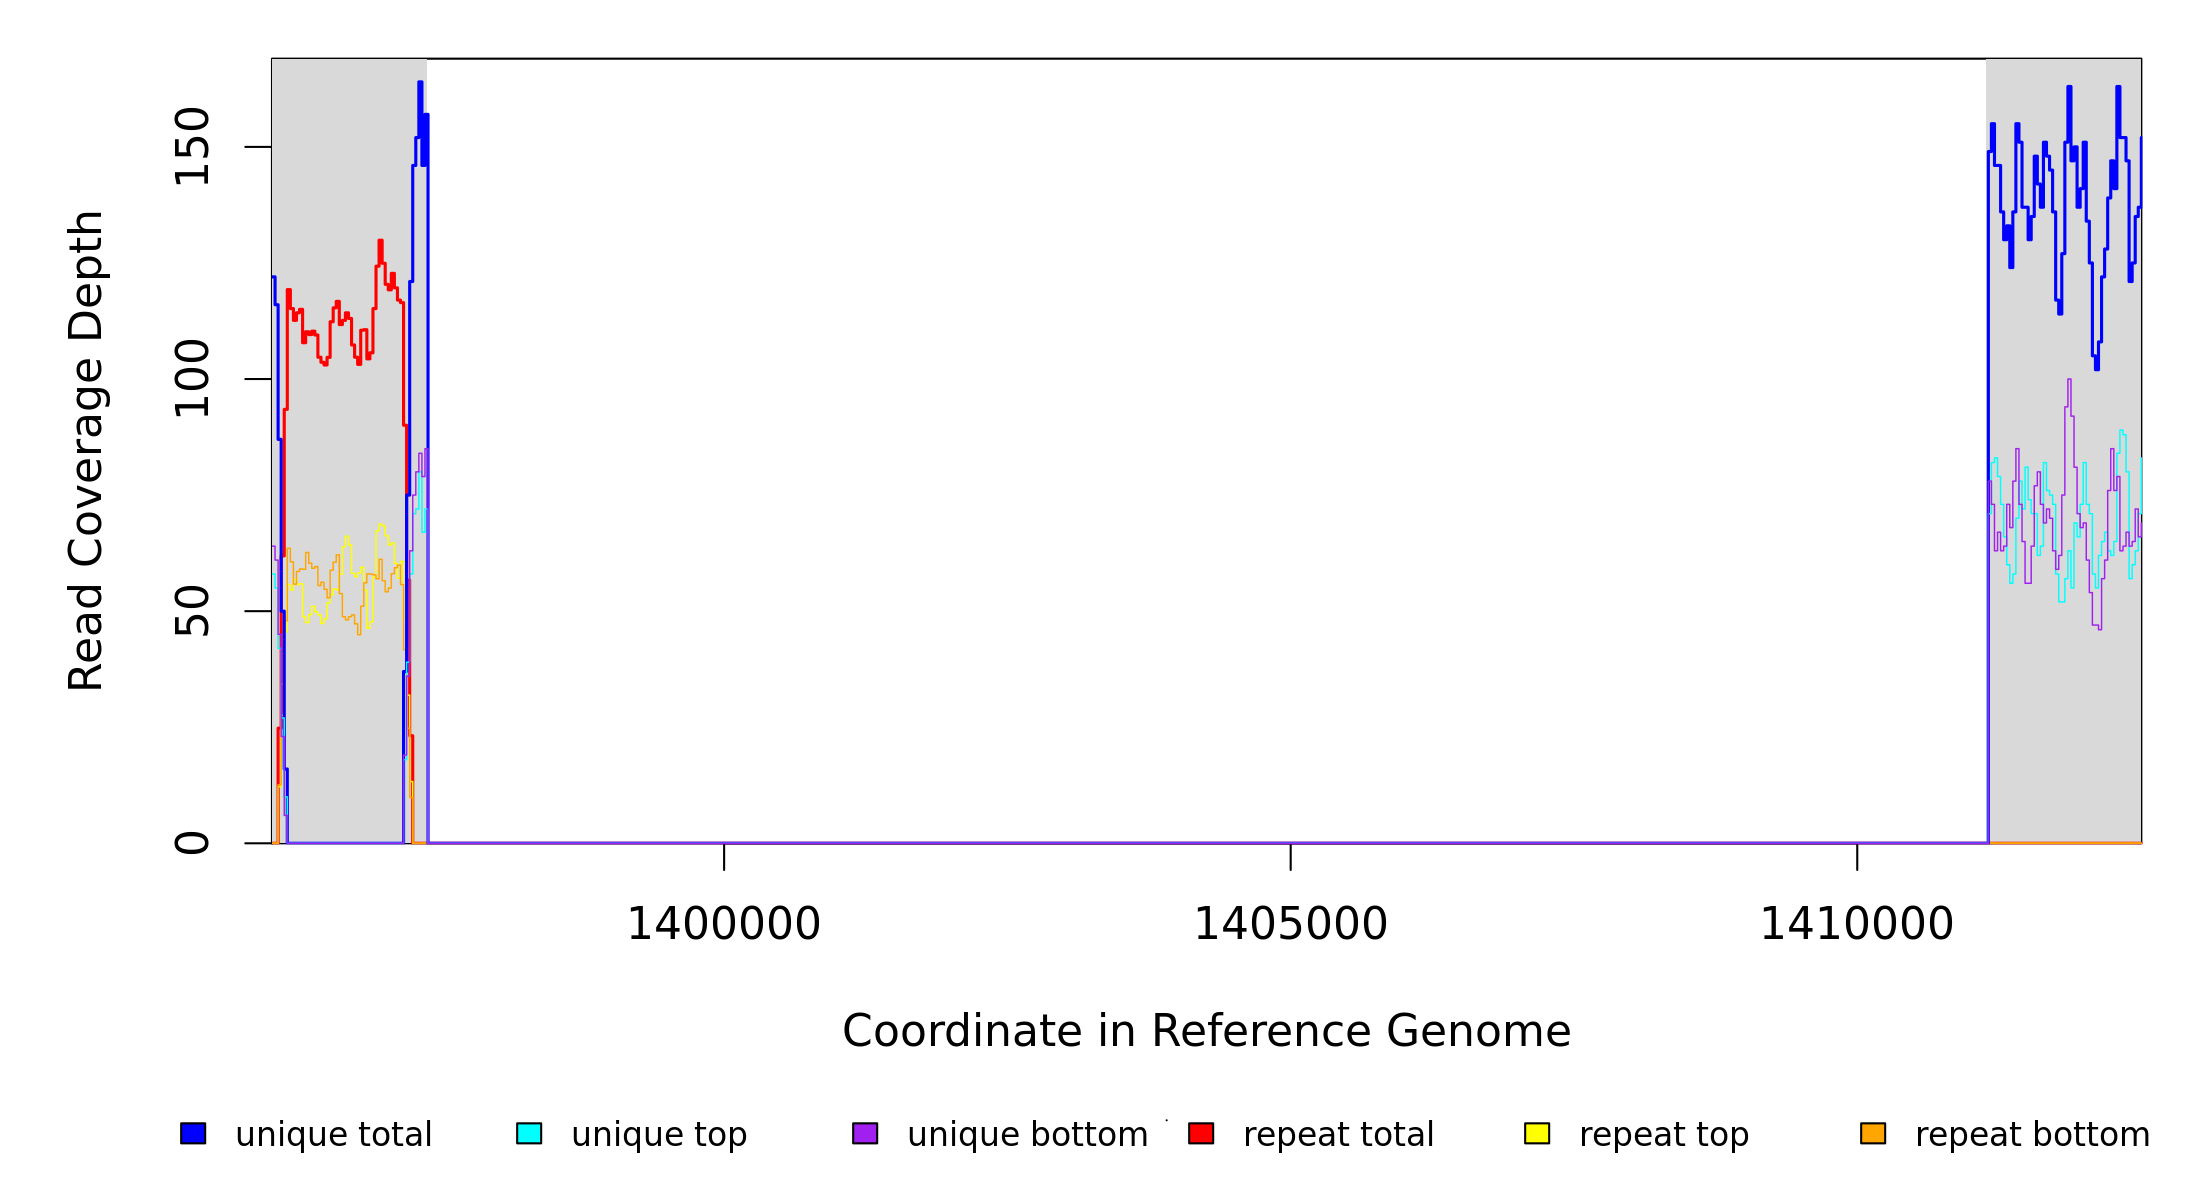Screen dimensions: 2200x1200
Task: Click the purple unique bottom legend swatch
Action: pos(865,1133)
